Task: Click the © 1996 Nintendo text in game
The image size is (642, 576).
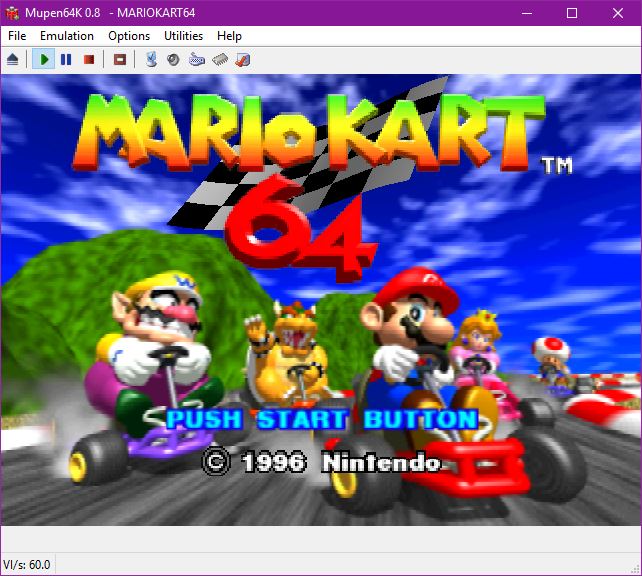Action: (x=321, y=463)
